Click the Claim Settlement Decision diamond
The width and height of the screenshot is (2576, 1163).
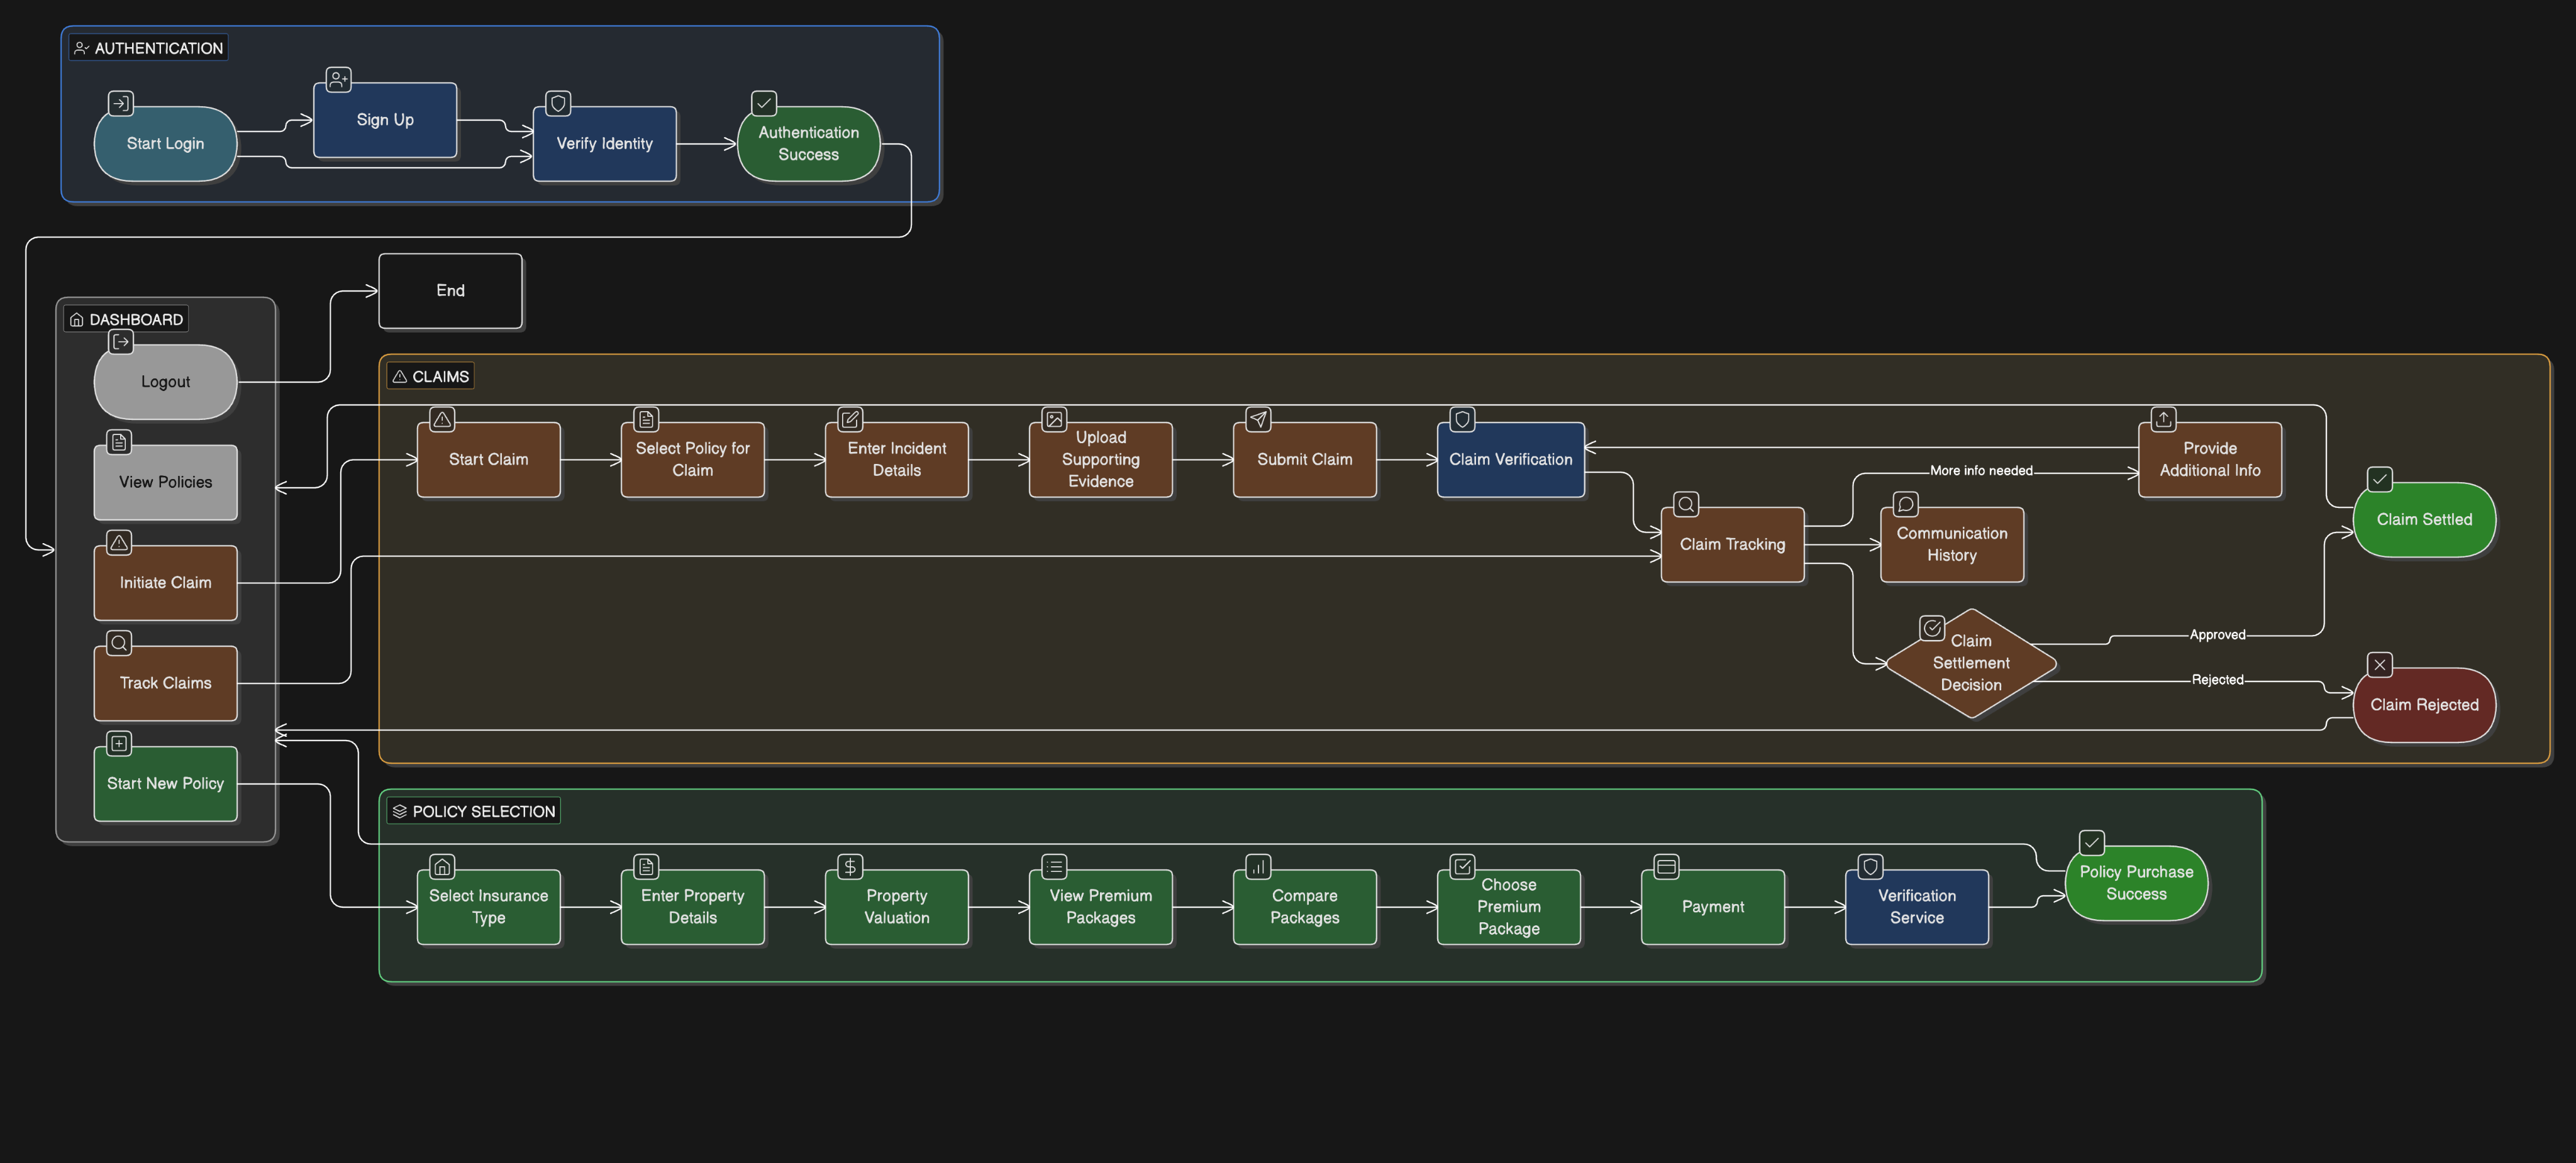pos(1971,663)
